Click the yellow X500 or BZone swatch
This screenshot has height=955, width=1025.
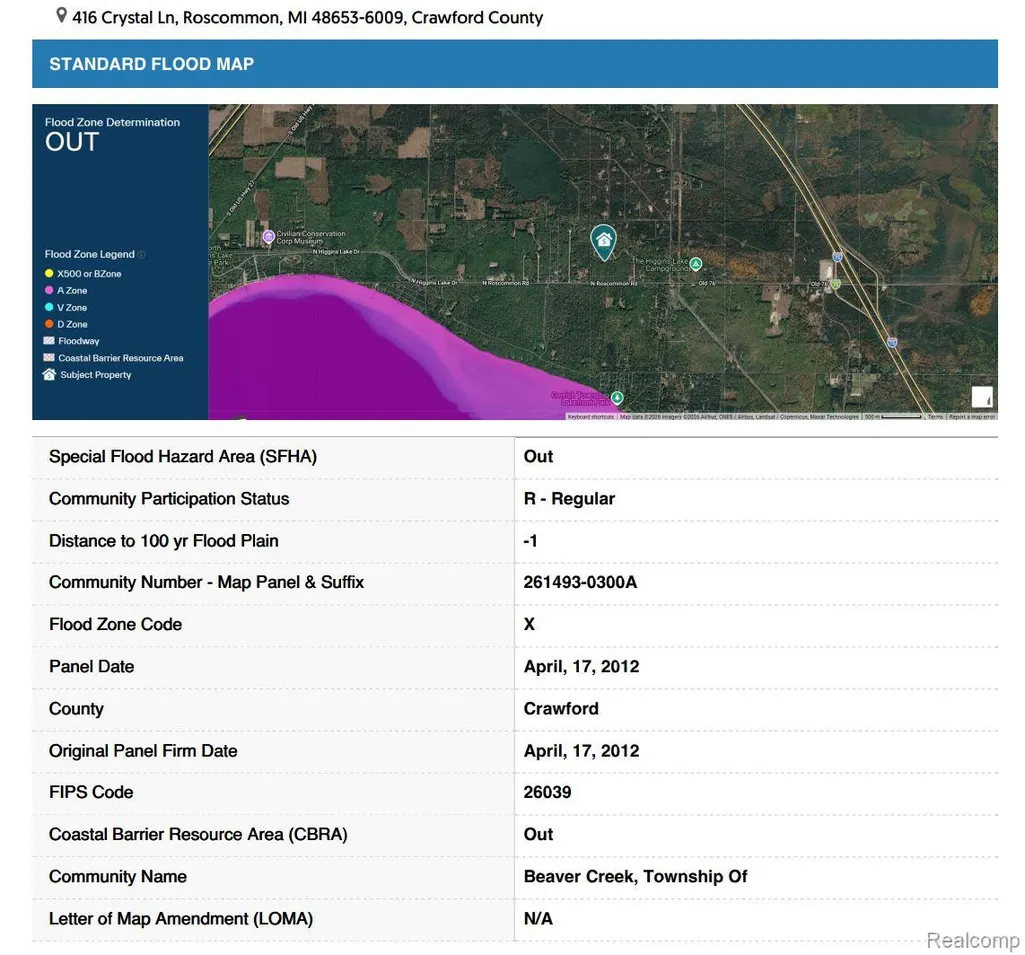tap(49, 273)
